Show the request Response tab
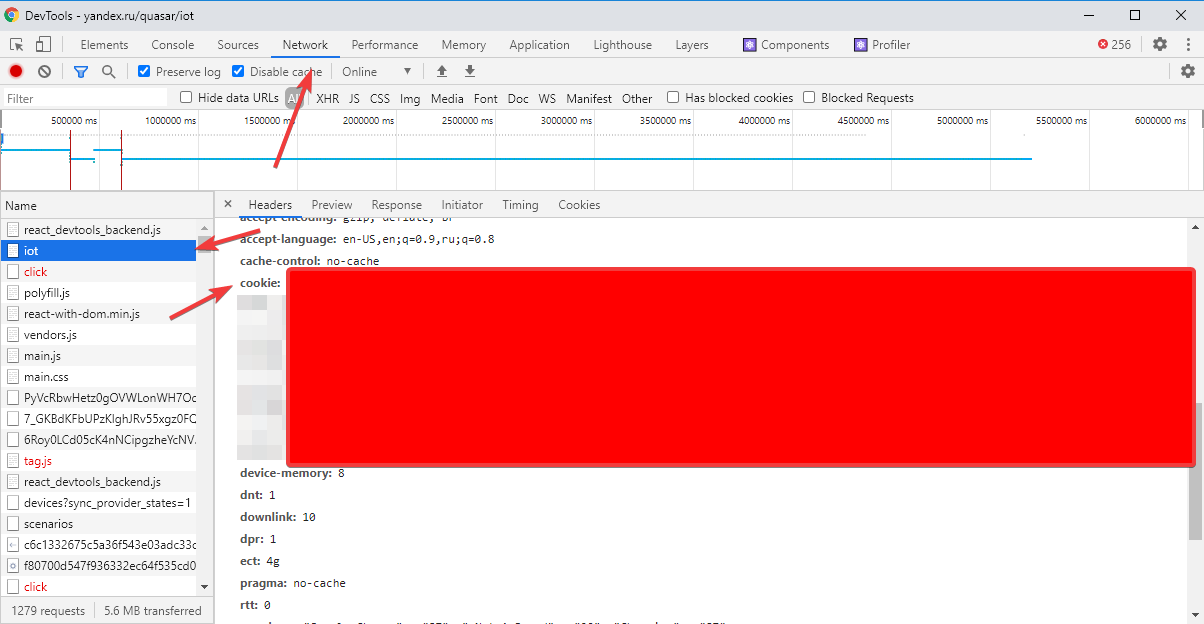Screen dimensions: 1204x624 tap(397, 205)
